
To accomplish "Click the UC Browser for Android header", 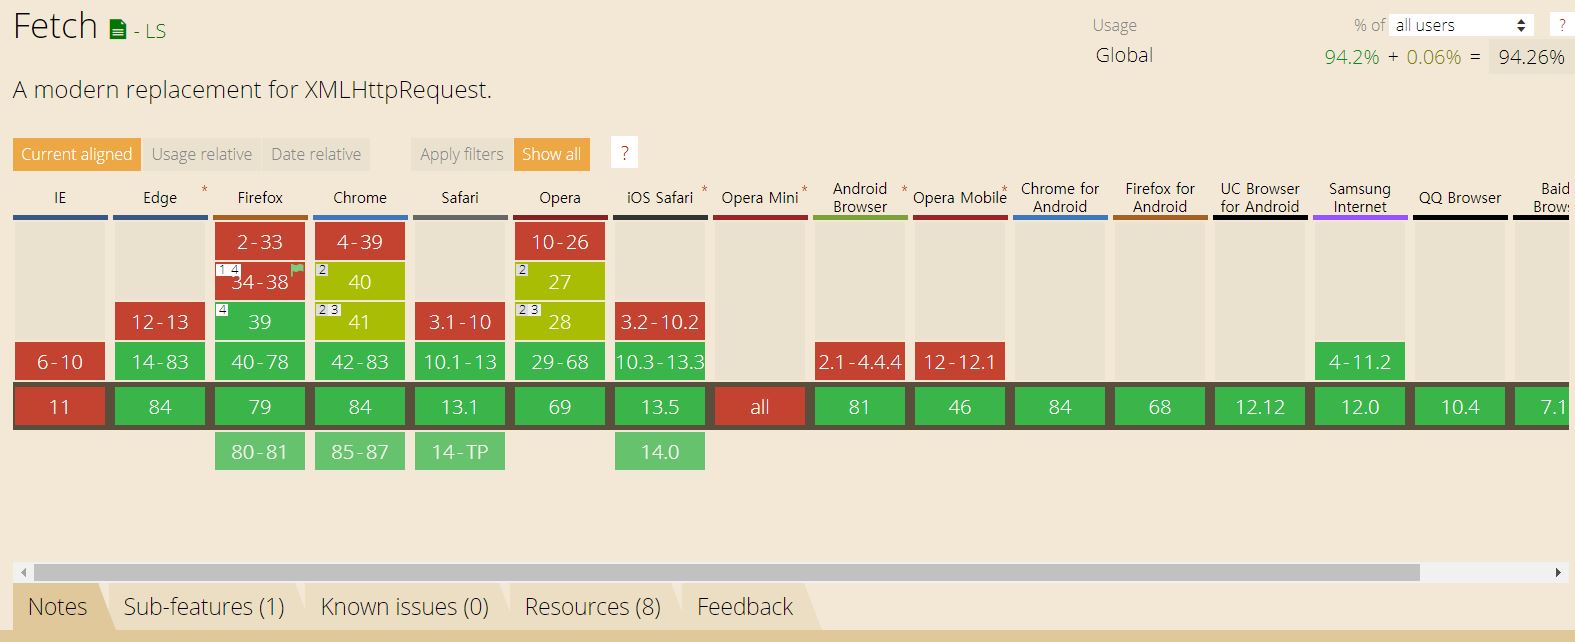I will pyautogui.click(x=1260, y=198).
